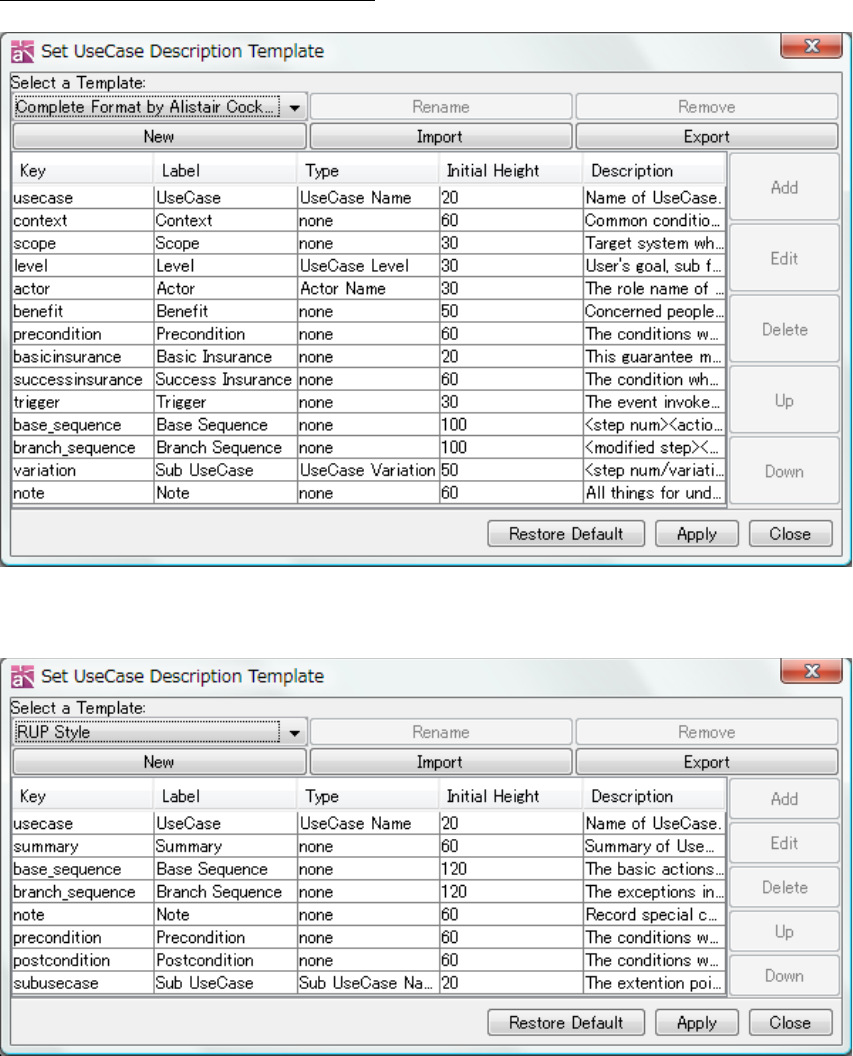This screenshot has width=853, height=1056.
Task: Click the 'The exceptions in...' description cell
Action: click(x=654, y=892)
